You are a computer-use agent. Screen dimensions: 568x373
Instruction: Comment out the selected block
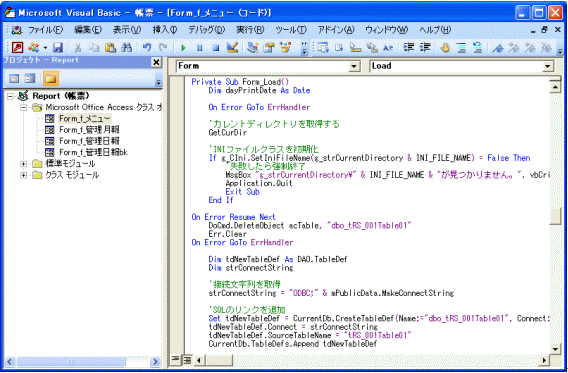[461, 47]
